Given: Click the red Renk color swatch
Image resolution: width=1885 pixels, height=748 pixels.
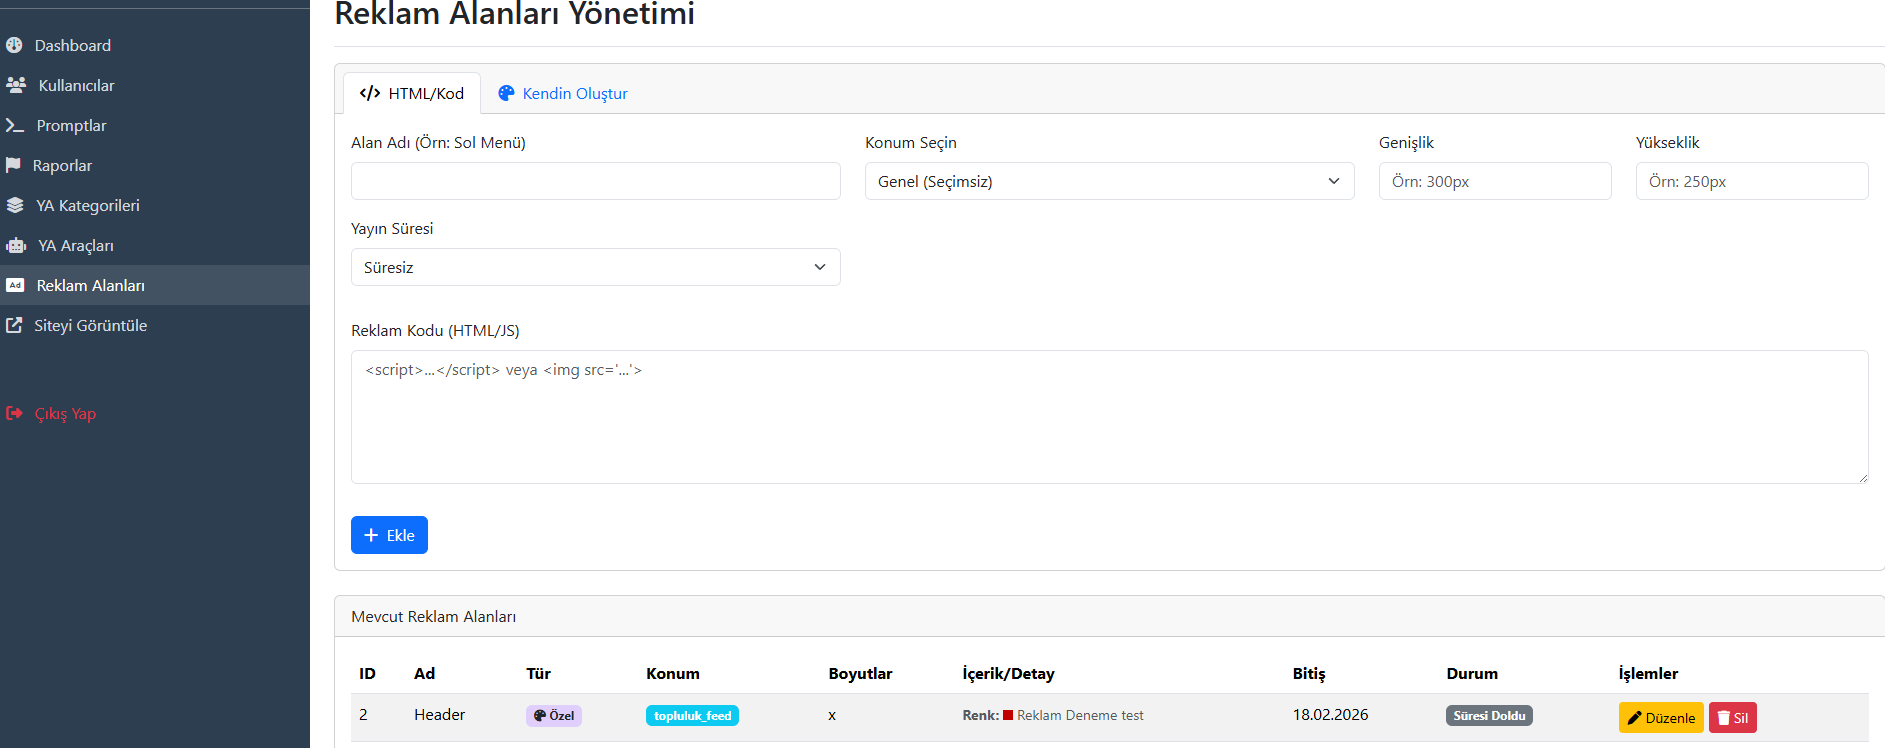Looking at the screenshot, I should click(x=1008, y=715).
